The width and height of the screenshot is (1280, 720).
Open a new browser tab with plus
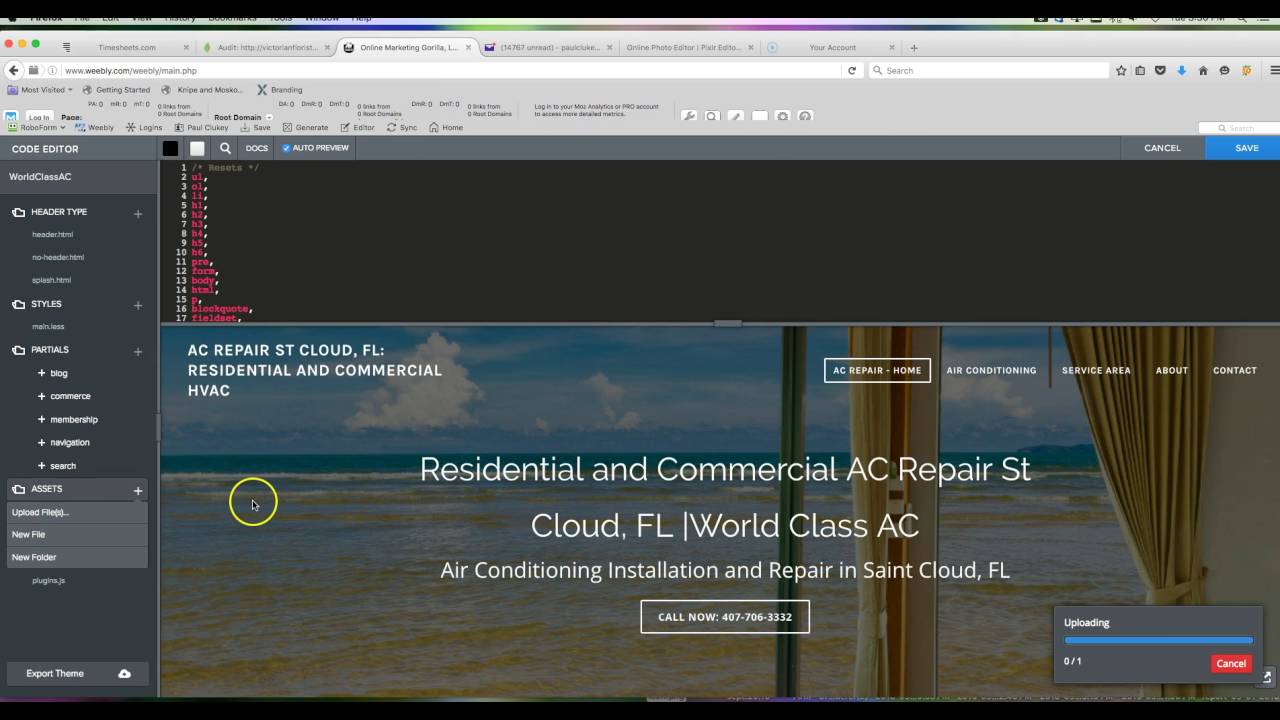tap(914, 47)
